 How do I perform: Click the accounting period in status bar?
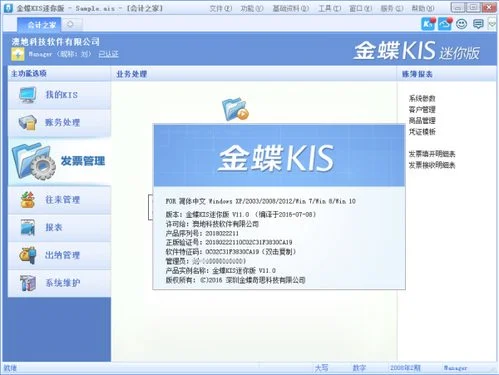tap(405, 368)
